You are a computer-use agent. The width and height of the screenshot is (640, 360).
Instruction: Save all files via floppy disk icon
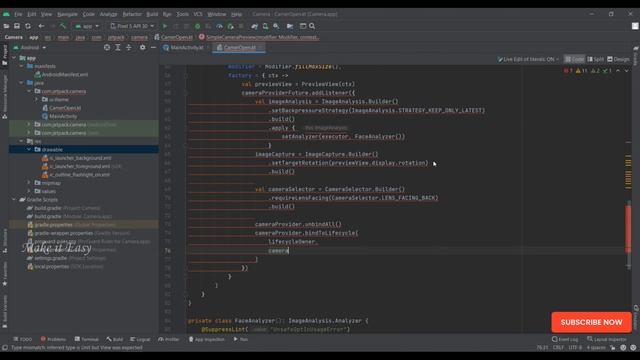pos(17,26)
